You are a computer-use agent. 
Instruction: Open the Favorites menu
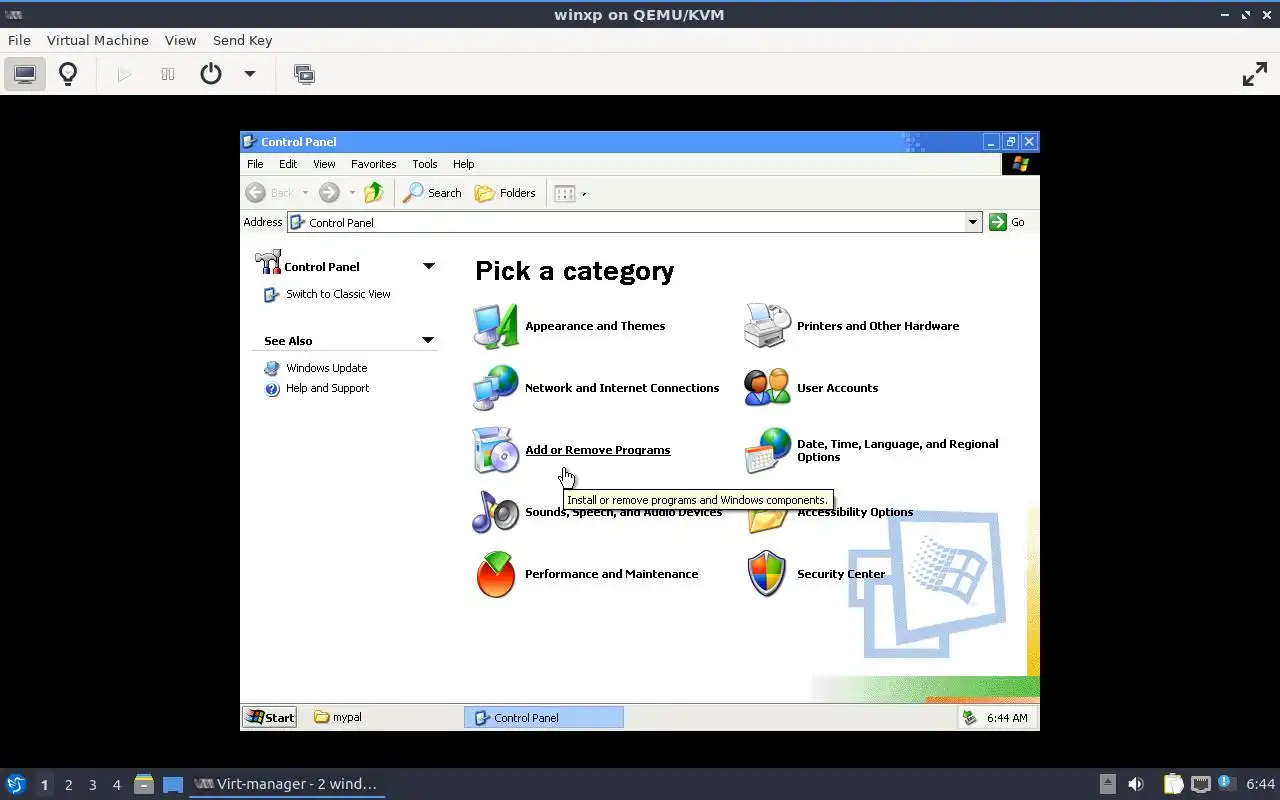point(374,164)
